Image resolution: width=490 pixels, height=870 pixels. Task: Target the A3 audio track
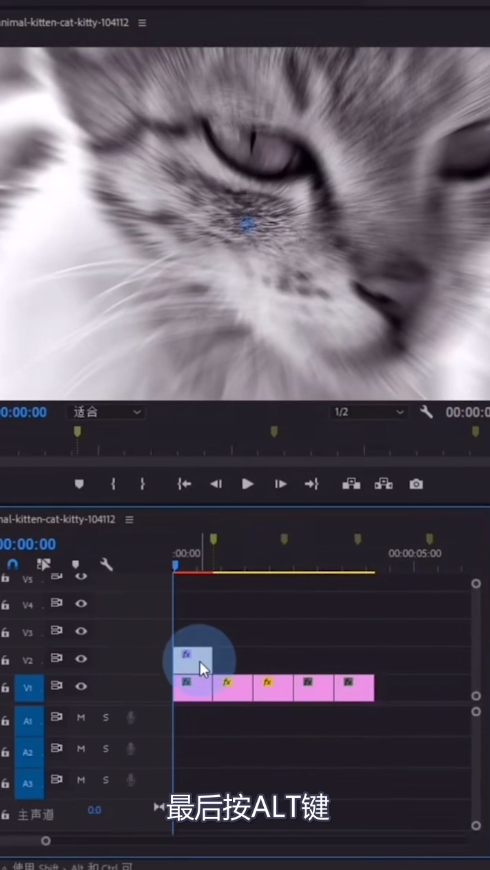click(x=29, y=783)
